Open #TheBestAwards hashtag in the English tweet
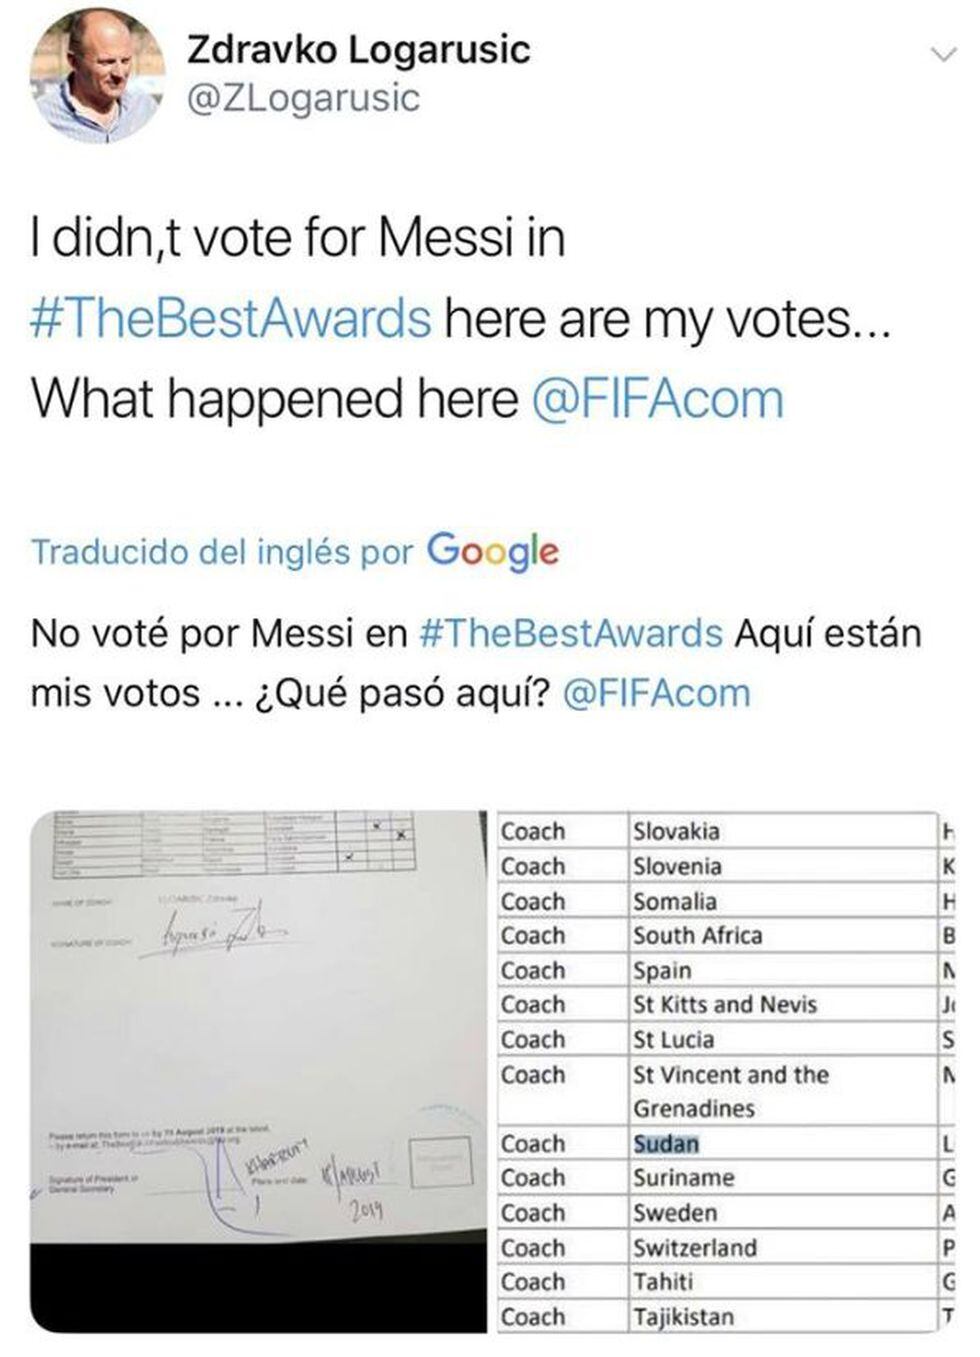 pos(231,318)
